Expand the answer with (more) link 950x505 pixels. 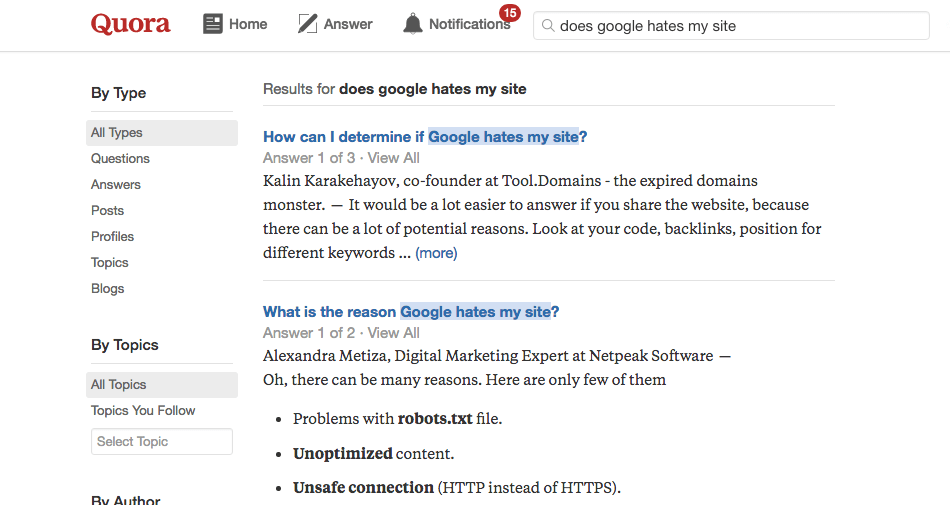click(436, 253)
